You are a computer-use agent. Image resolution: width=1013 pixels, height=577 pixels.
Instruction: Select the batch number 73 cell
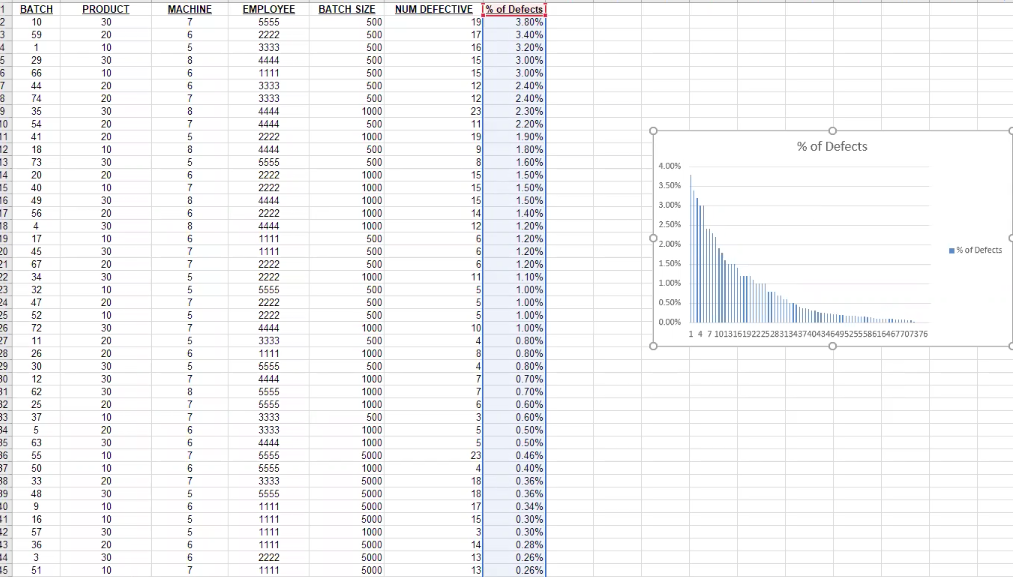36,162
